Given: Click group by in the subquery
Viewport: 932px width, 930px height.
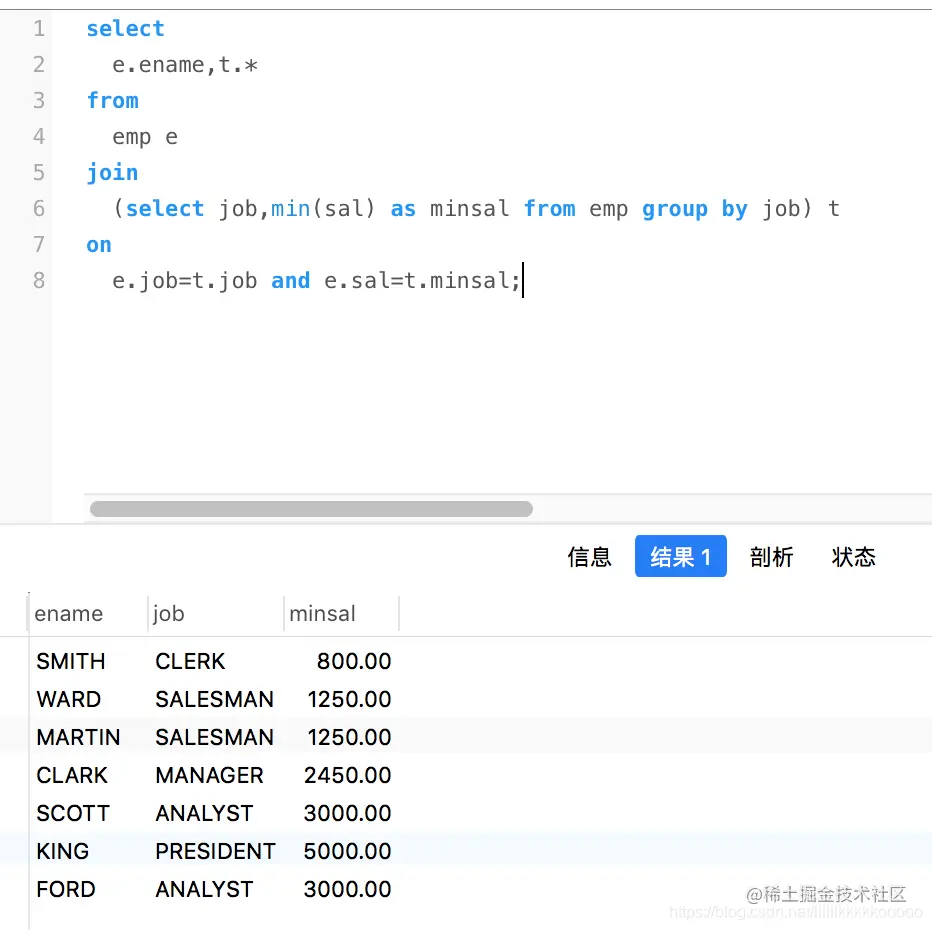Looking at the screenshot, I should coord(695,209).
